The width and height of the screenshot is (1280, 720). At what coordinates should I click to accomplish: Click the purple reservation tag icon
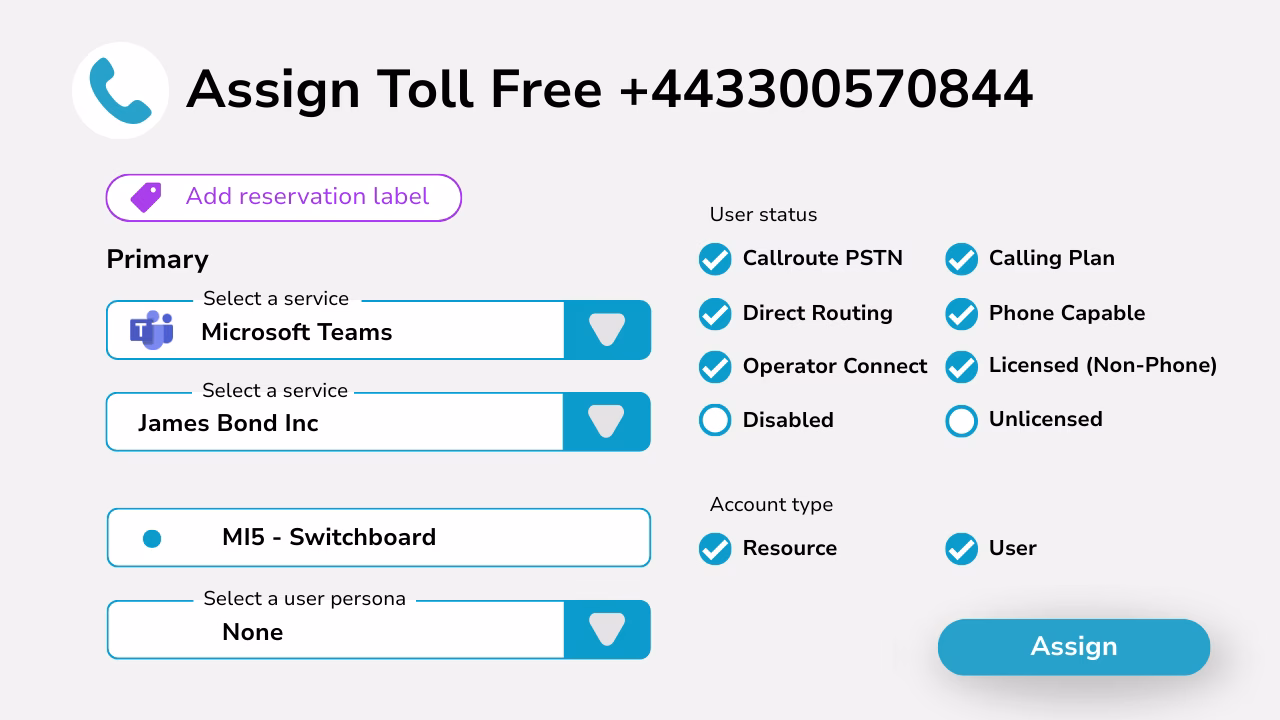[146, 197]
